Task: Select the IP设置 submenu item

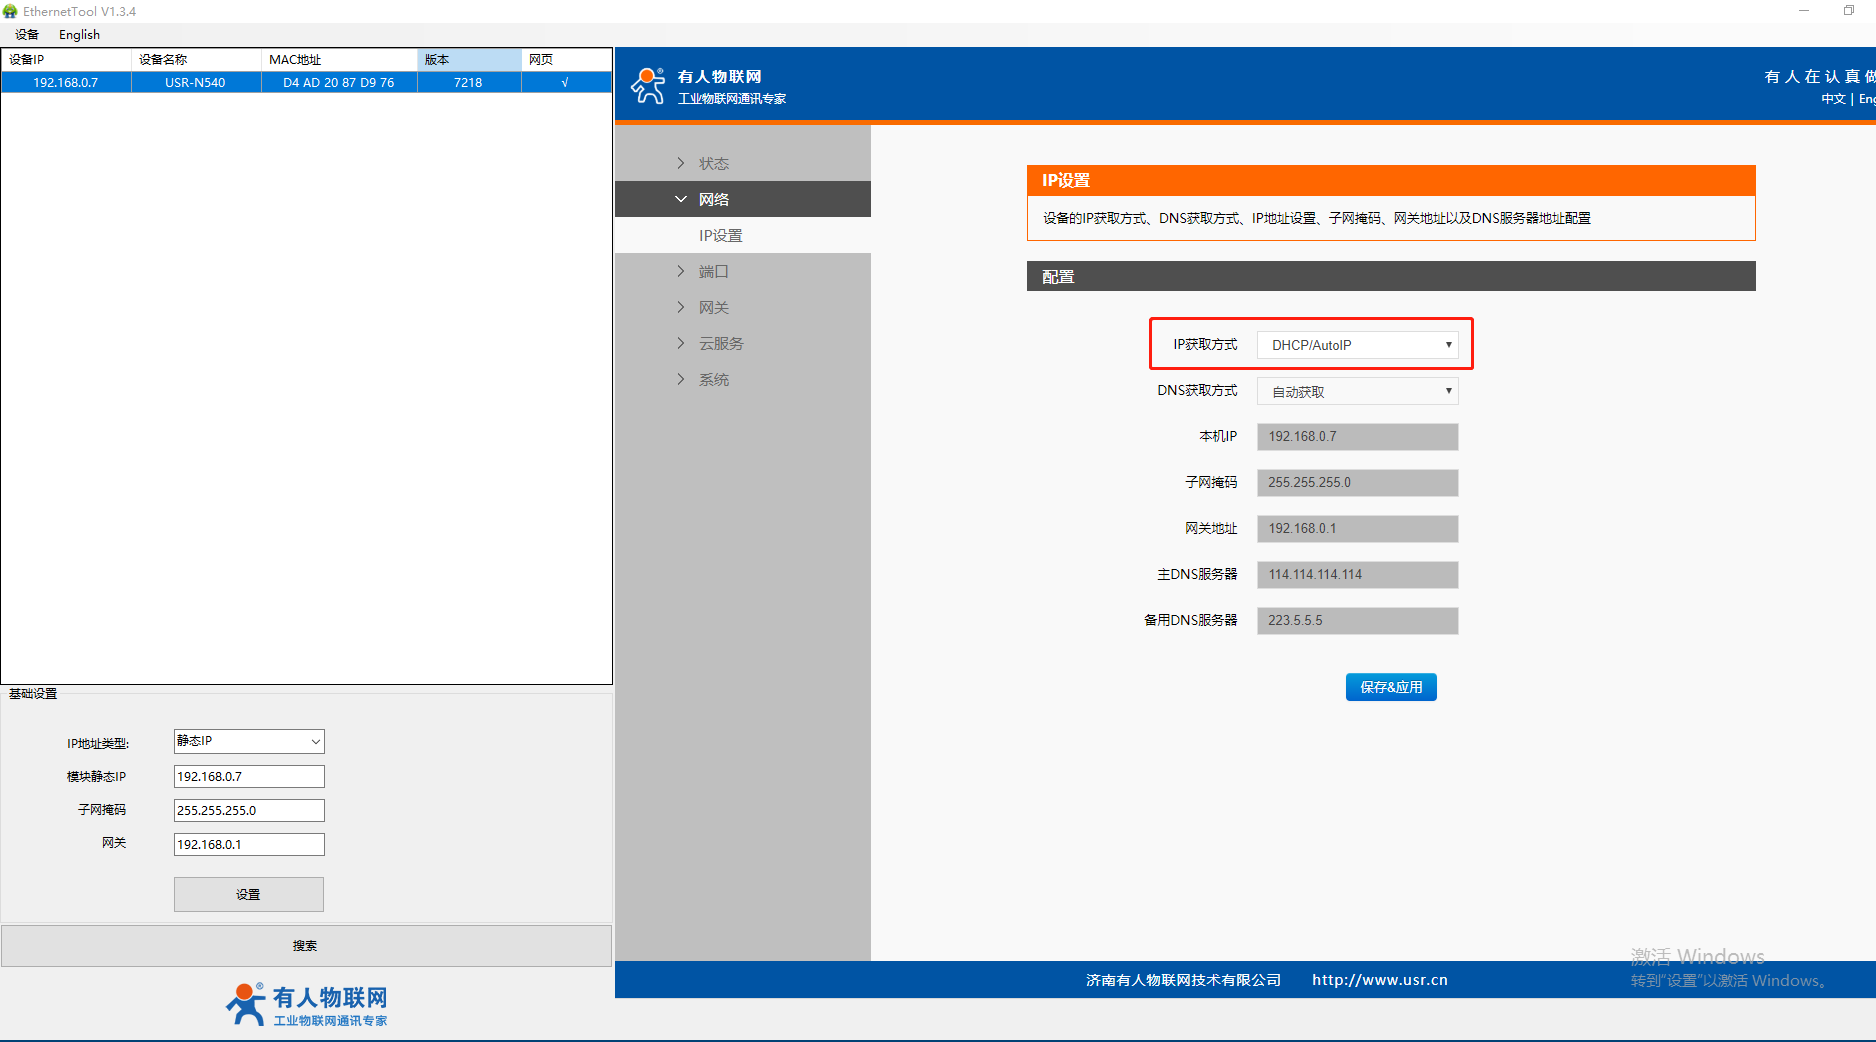Action: [x=720, y=235]
